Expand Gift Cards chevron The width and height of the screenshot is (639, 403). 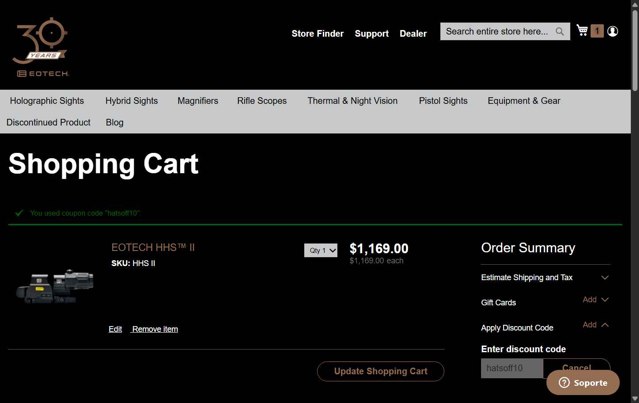pos(605,299)
